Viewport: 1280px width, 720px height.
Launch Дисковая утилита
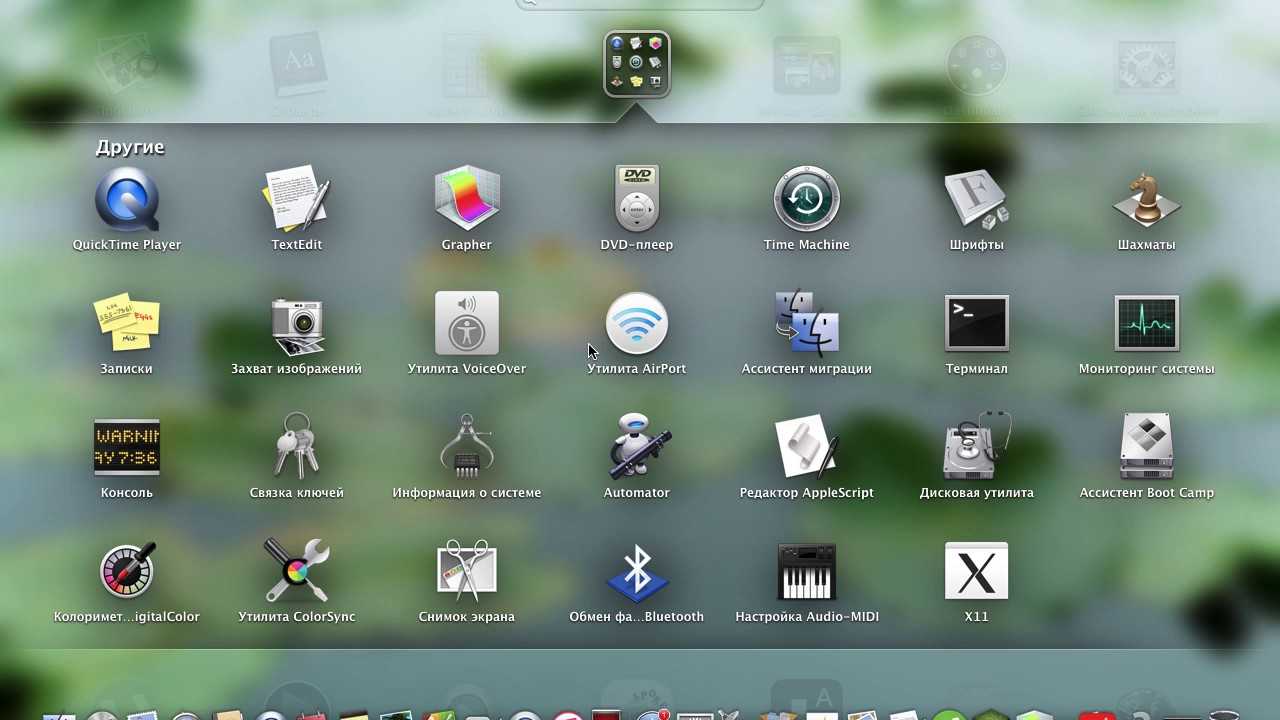pos(977,447)
